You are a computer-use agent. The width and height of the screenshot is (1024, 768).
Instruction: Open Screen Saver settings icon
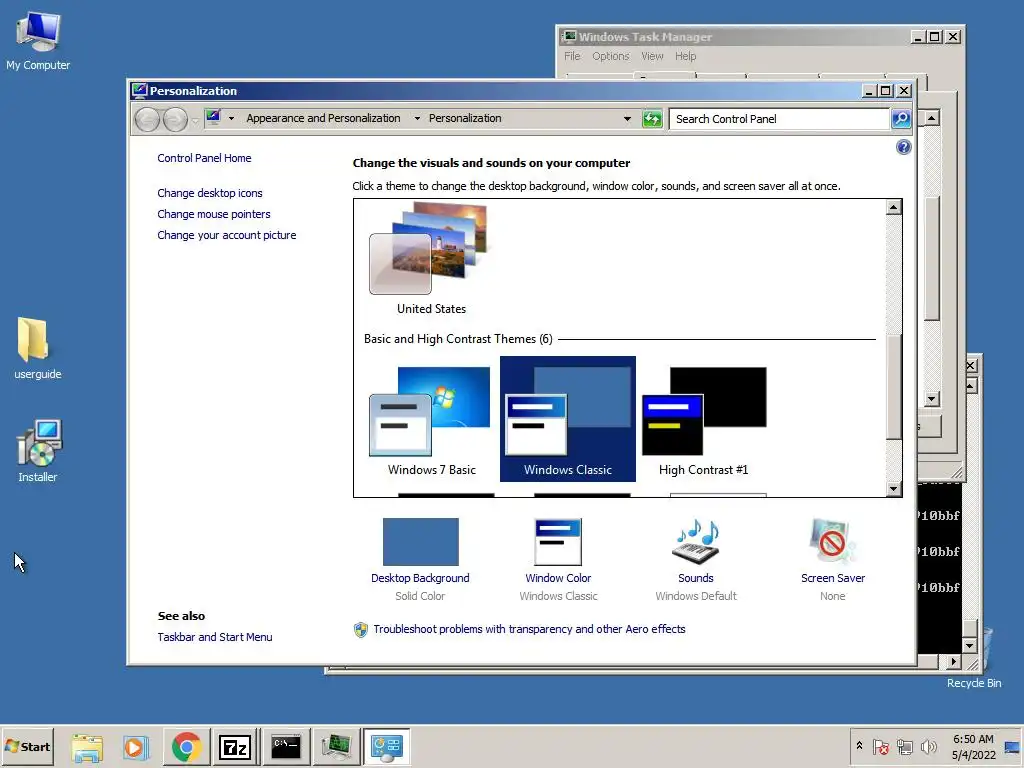coord(832,542)
